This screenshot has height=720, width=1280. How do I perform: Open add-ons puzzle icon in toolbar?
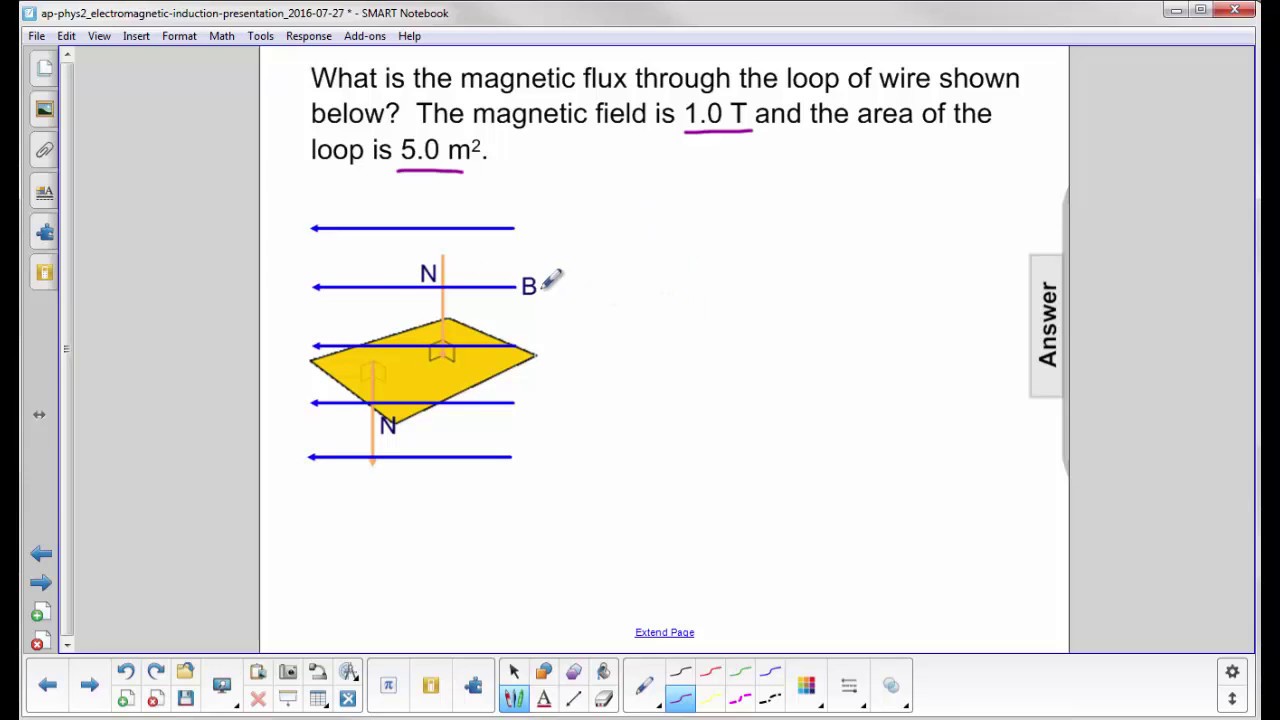473,685
